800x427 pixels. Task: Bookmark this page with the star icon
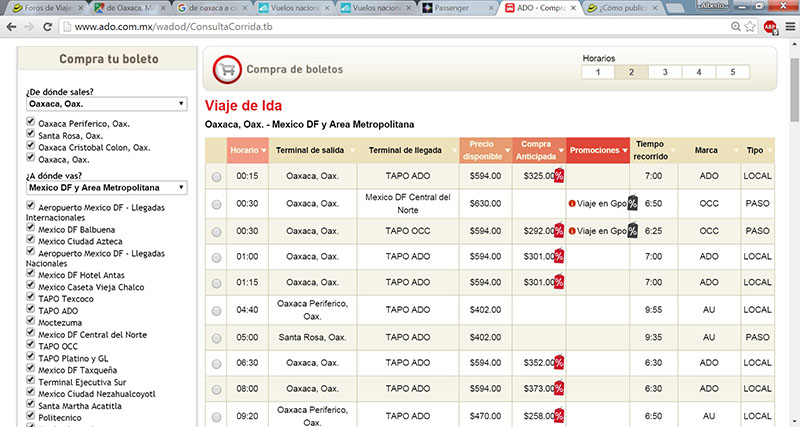coord(749,27)
